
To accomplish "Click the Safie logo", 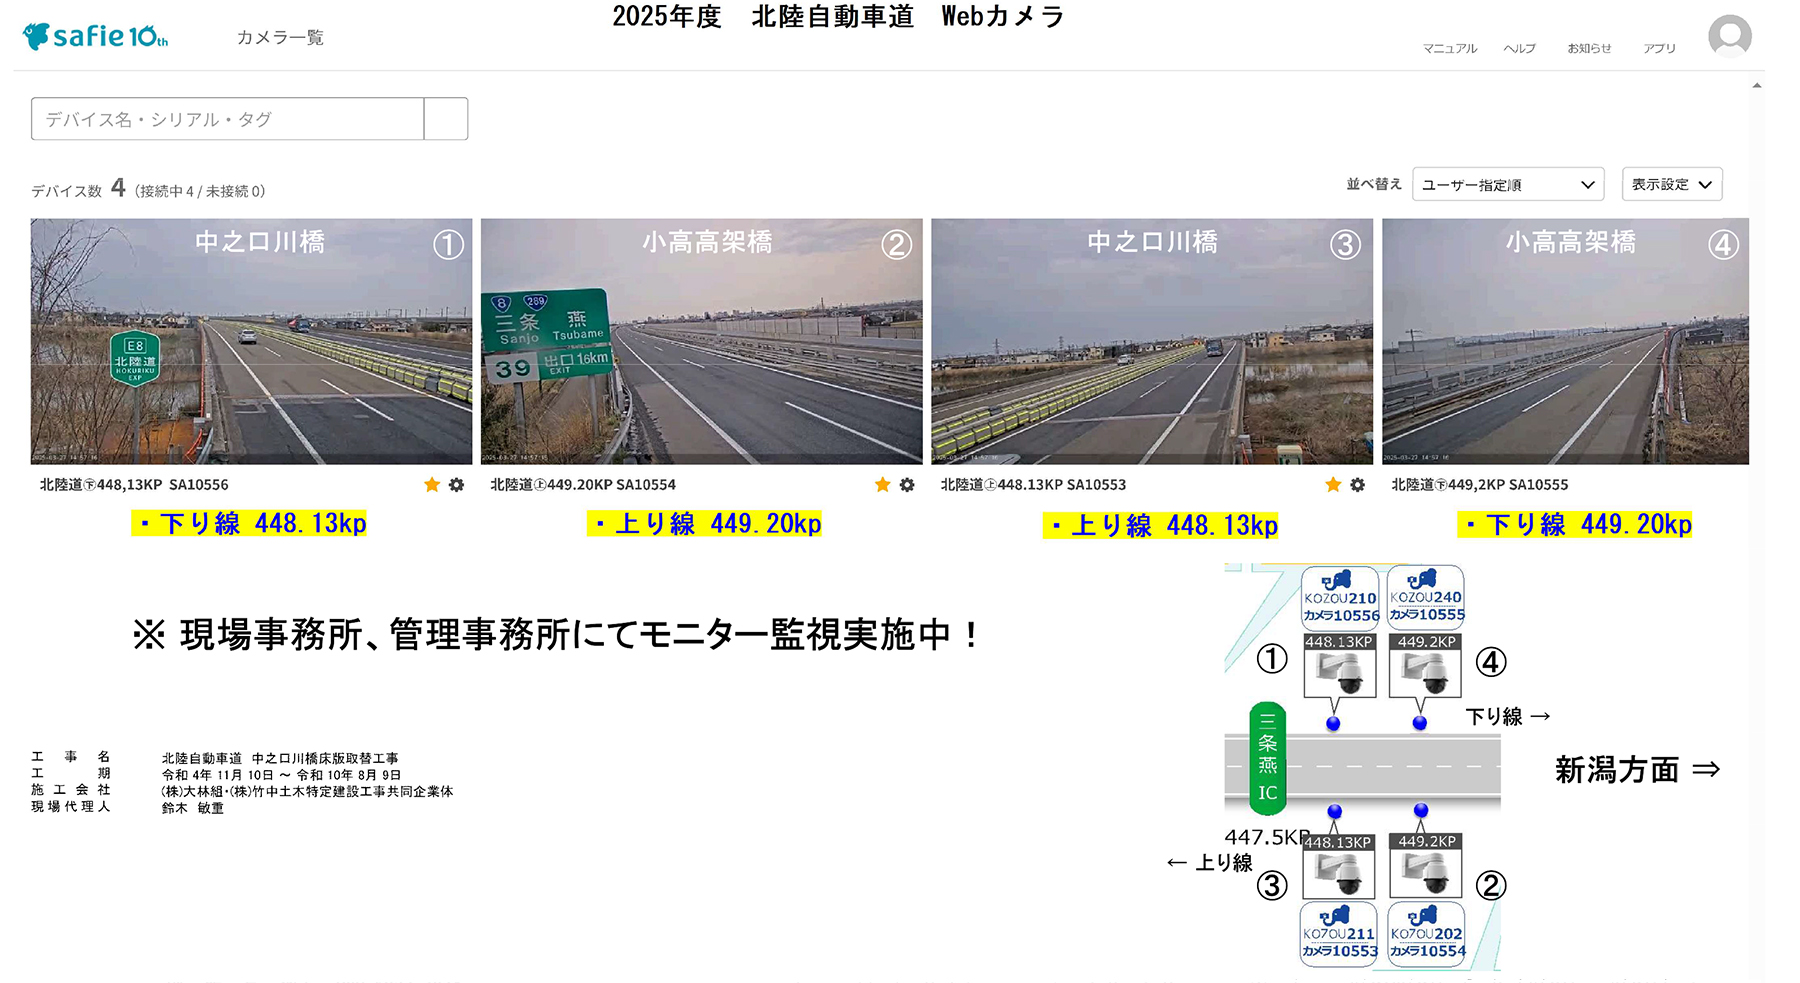I will pos(95,37).
